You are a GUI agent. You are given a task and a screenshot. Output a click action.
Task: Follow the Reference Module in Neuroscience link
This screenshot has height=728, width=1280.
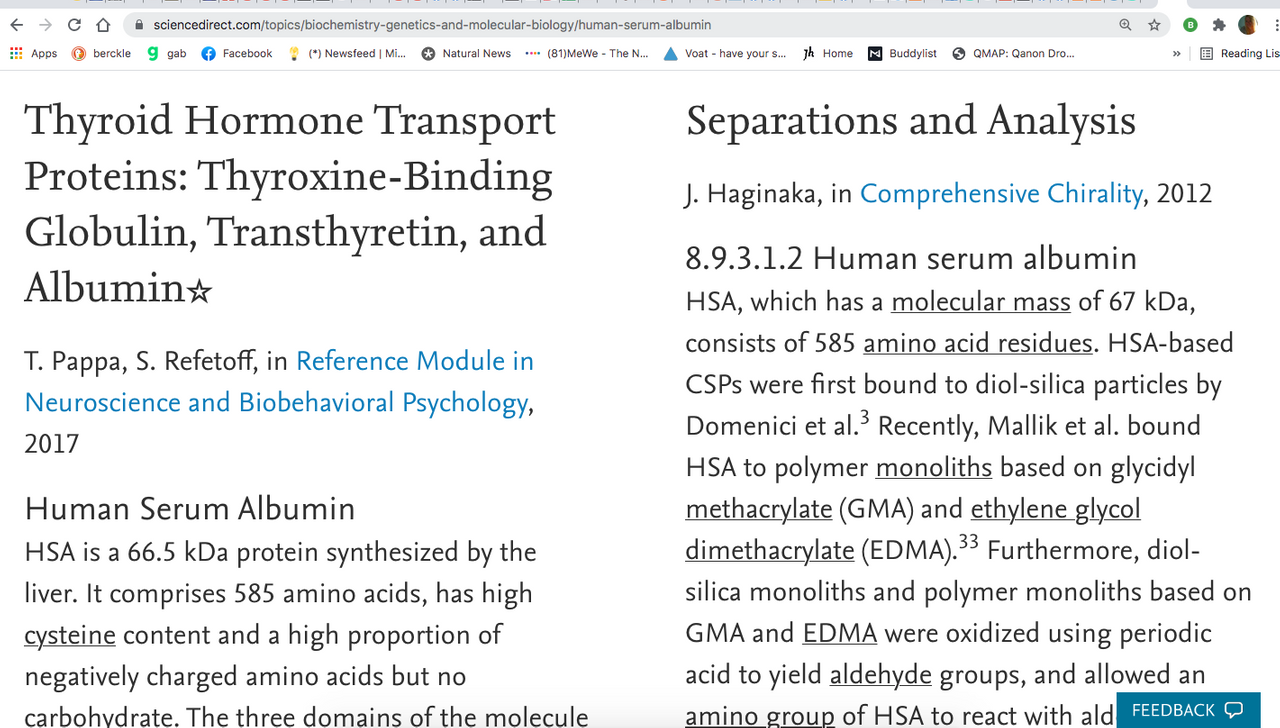[279, 381]
